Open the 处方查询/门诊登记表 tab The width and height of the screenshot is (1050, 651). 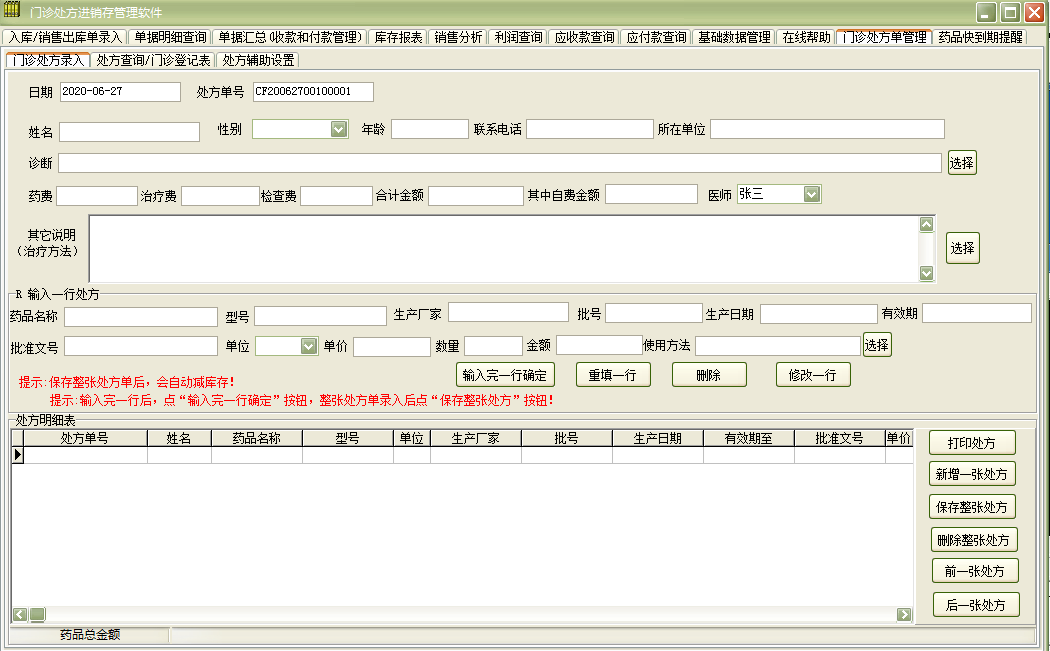(153, 60)
